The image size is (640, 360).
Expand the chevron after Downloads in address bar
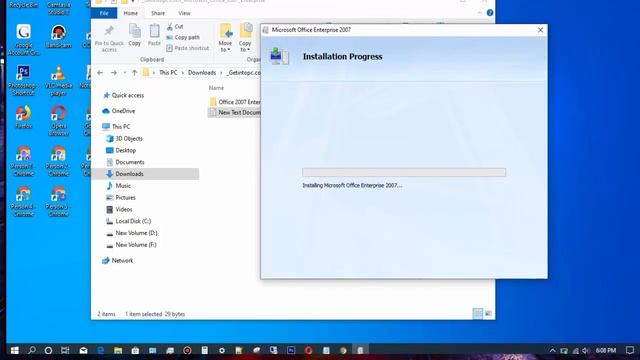pos(221,73)
